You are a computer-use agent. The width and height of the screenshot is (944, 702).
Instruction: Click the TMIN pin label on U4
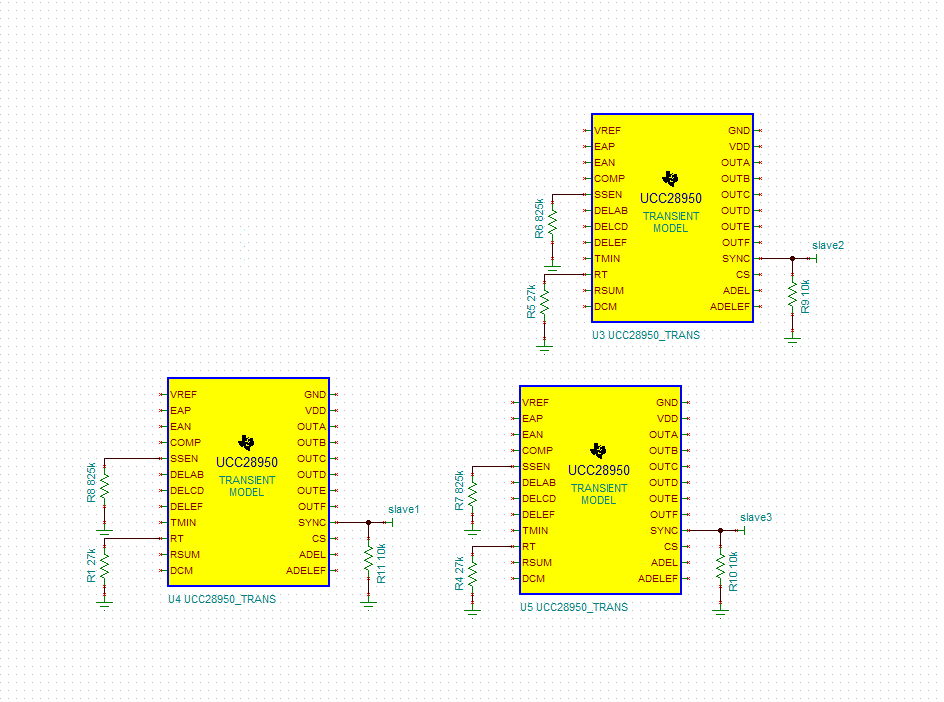183,523
